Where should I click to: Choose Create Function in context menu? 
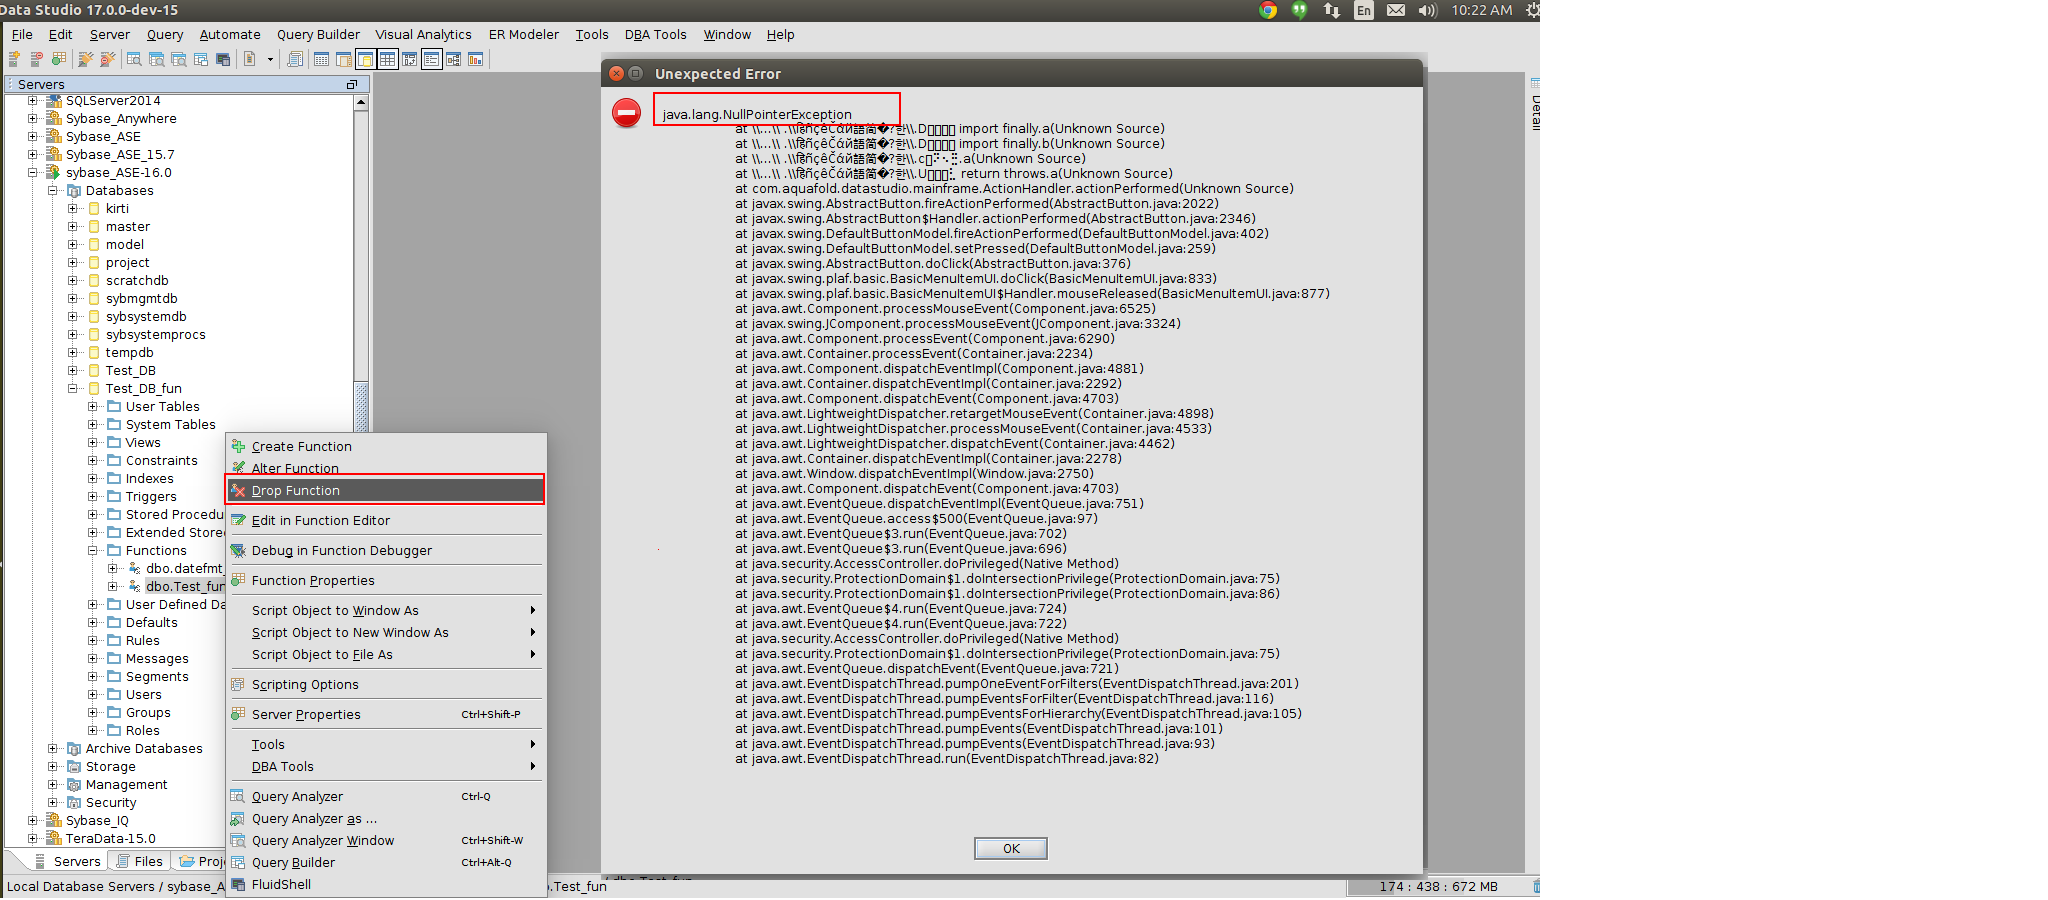385,446
